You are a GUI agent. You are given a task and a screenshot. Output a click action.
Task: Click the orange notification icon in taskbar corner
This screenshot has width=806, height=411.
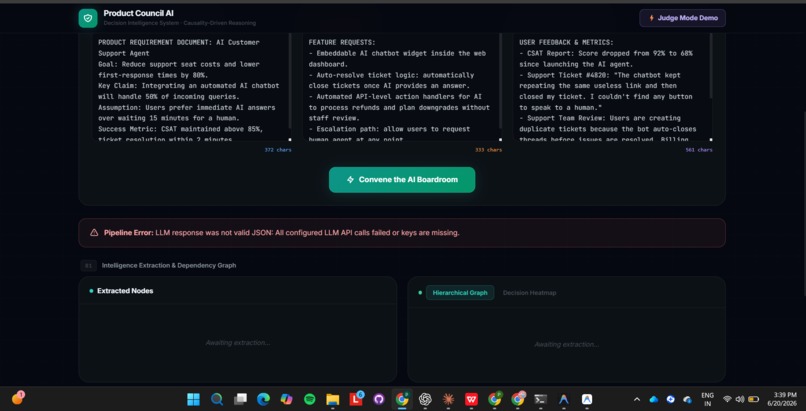17,398
